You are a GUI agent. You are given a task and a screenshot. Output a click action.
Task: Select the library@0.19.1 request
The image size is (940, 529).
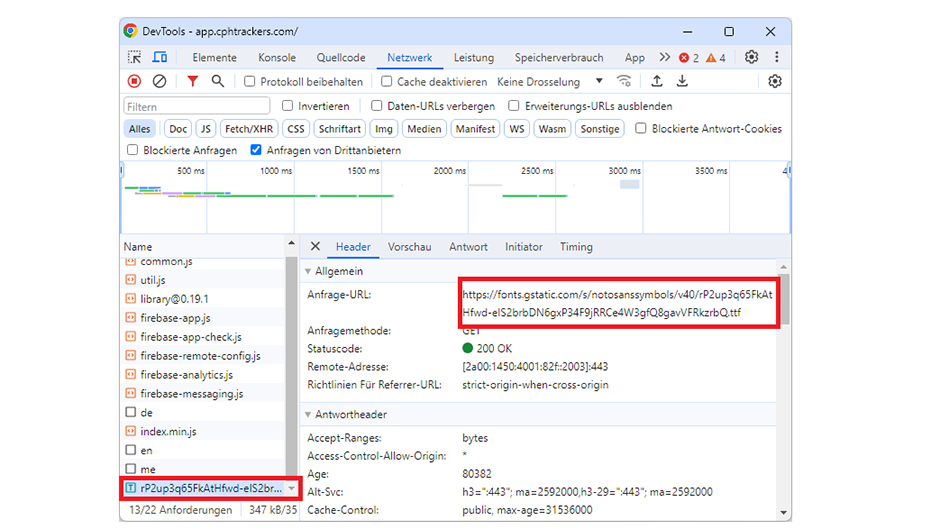tap(203, 299)
